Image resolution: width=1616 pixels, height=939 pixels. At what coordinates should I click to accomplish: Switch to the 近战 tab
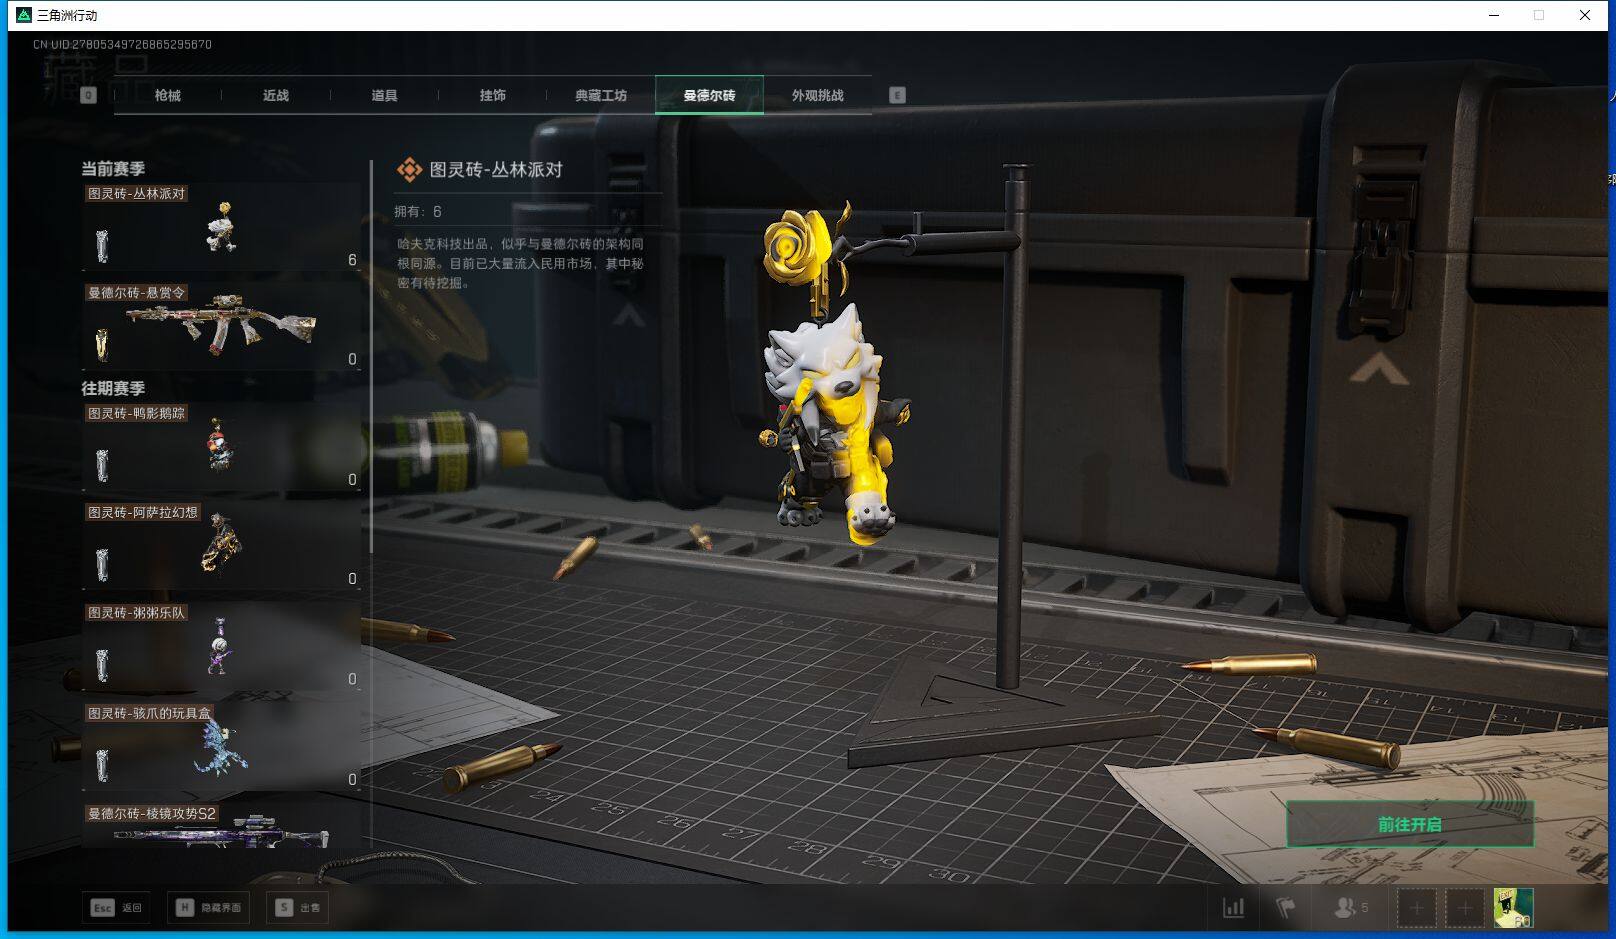(x=276, y=95)
